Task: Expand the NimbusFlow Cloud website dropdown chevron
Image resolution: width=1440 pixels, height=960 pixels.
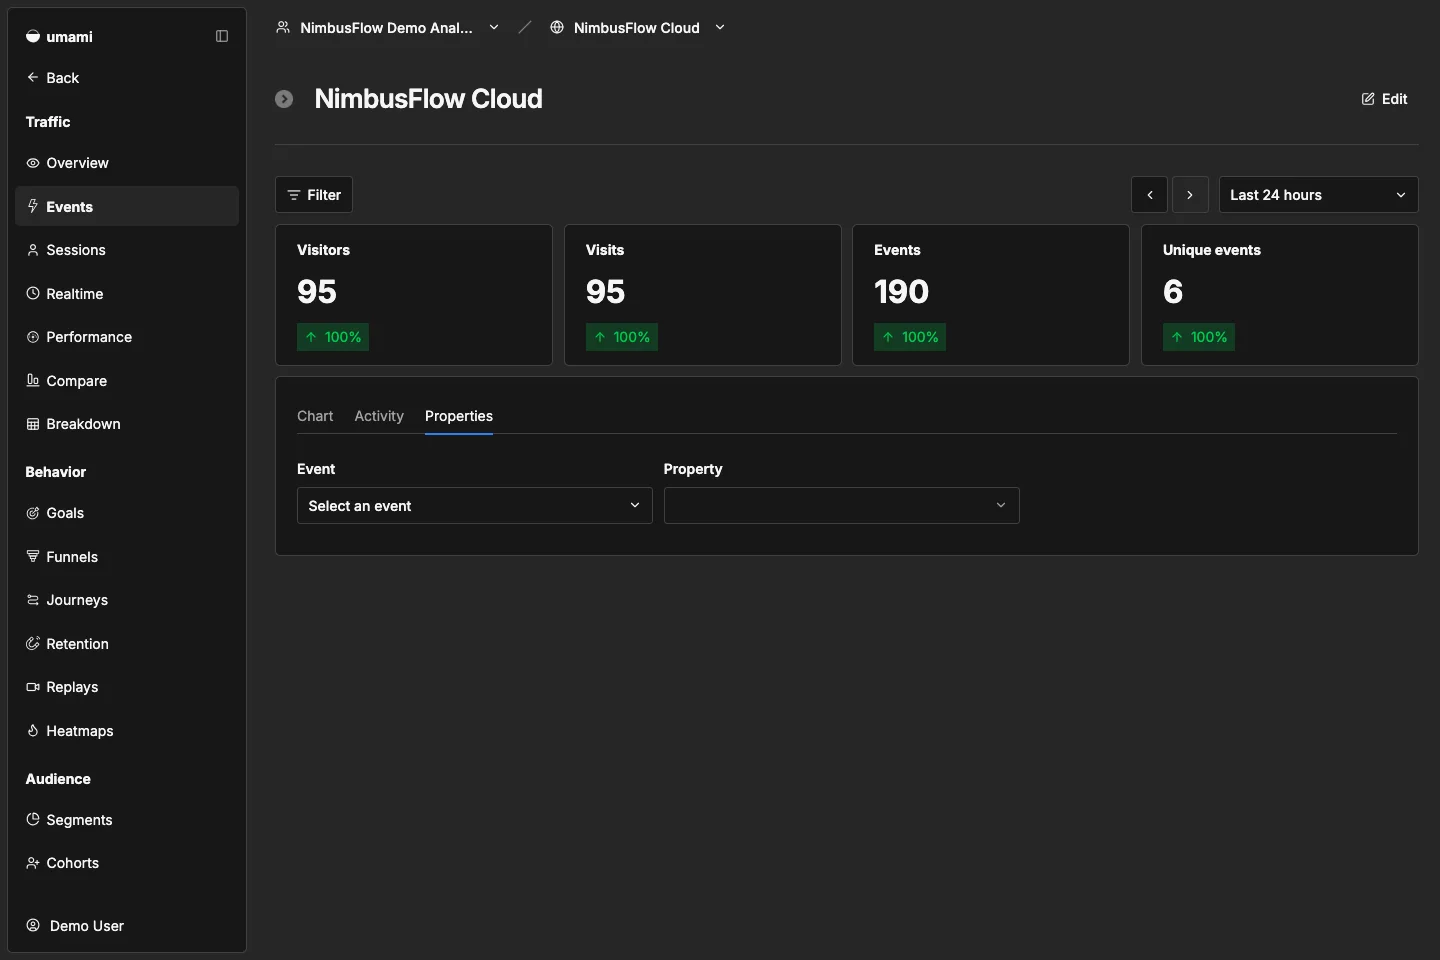Action: point(720,27)
